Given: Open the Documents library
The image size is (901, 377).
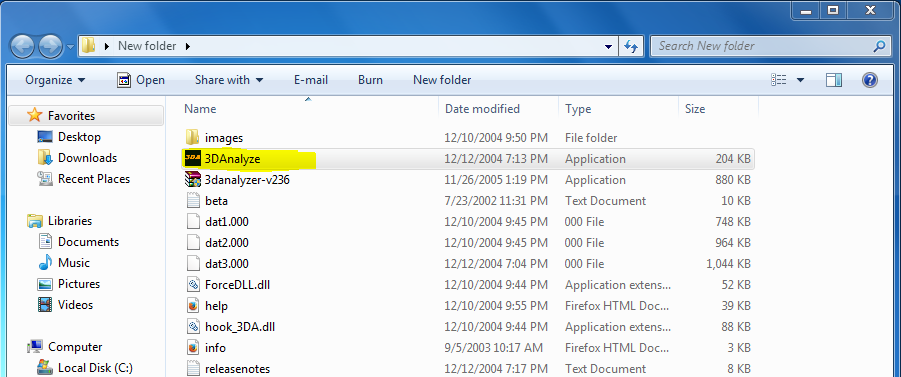Looking at the screenshot, I should click(88, 242).
